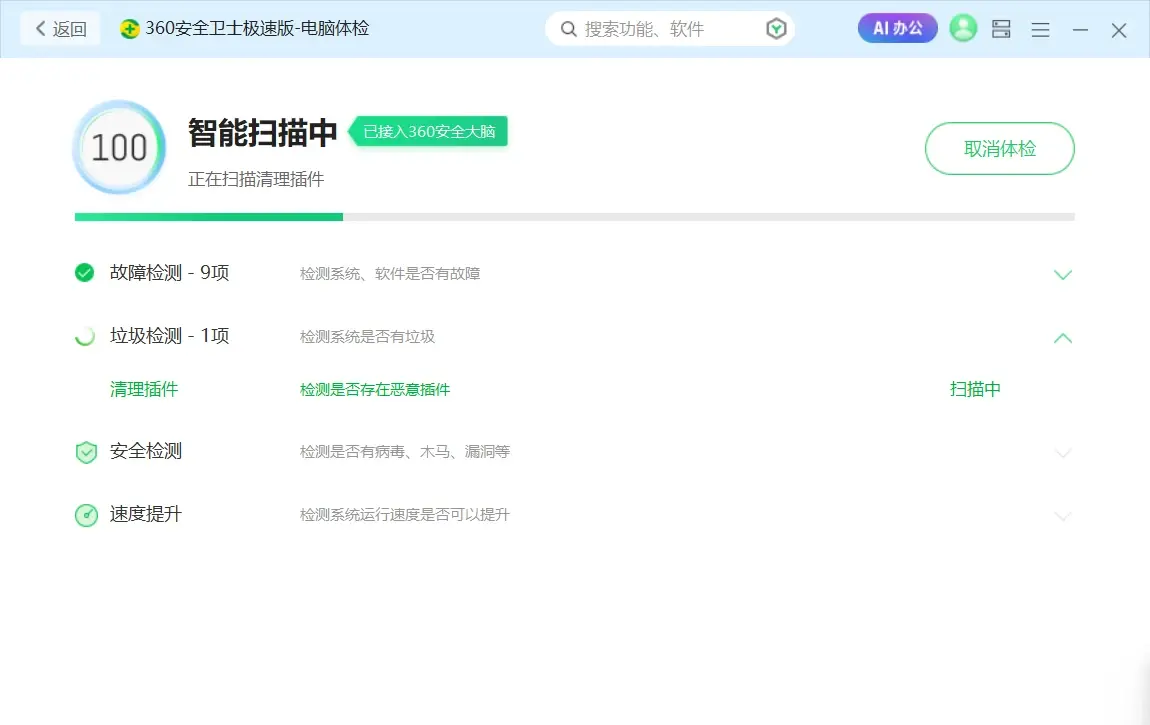Click 检测系统、软件是否有故障 description

click(x=390, y=273)
